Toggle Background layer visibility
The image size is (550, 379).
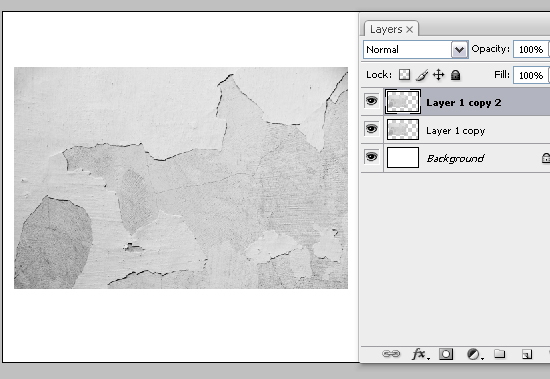[371, 157]
